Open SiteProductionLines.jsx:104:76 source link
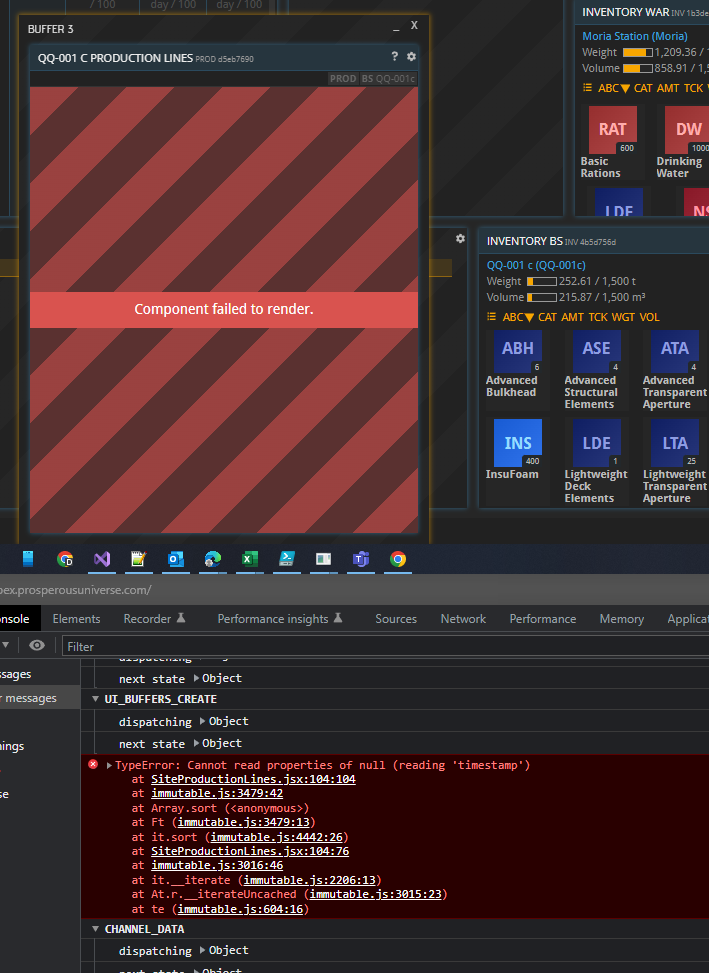709x973 pixels. (x=250, y=851)
